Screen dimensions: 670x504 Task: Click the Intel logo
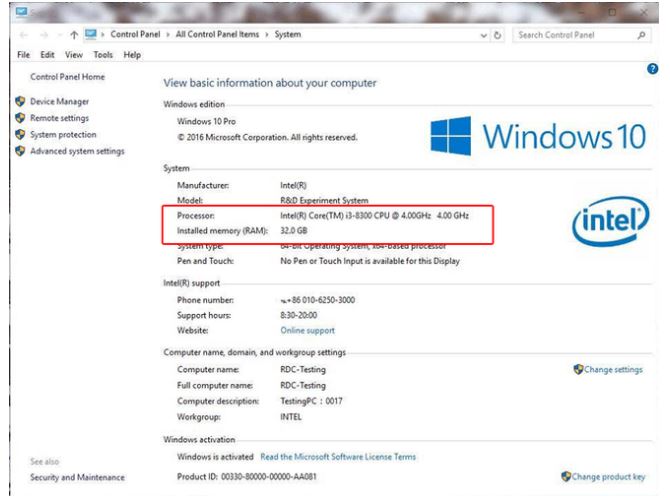click(x=611, y=221)
